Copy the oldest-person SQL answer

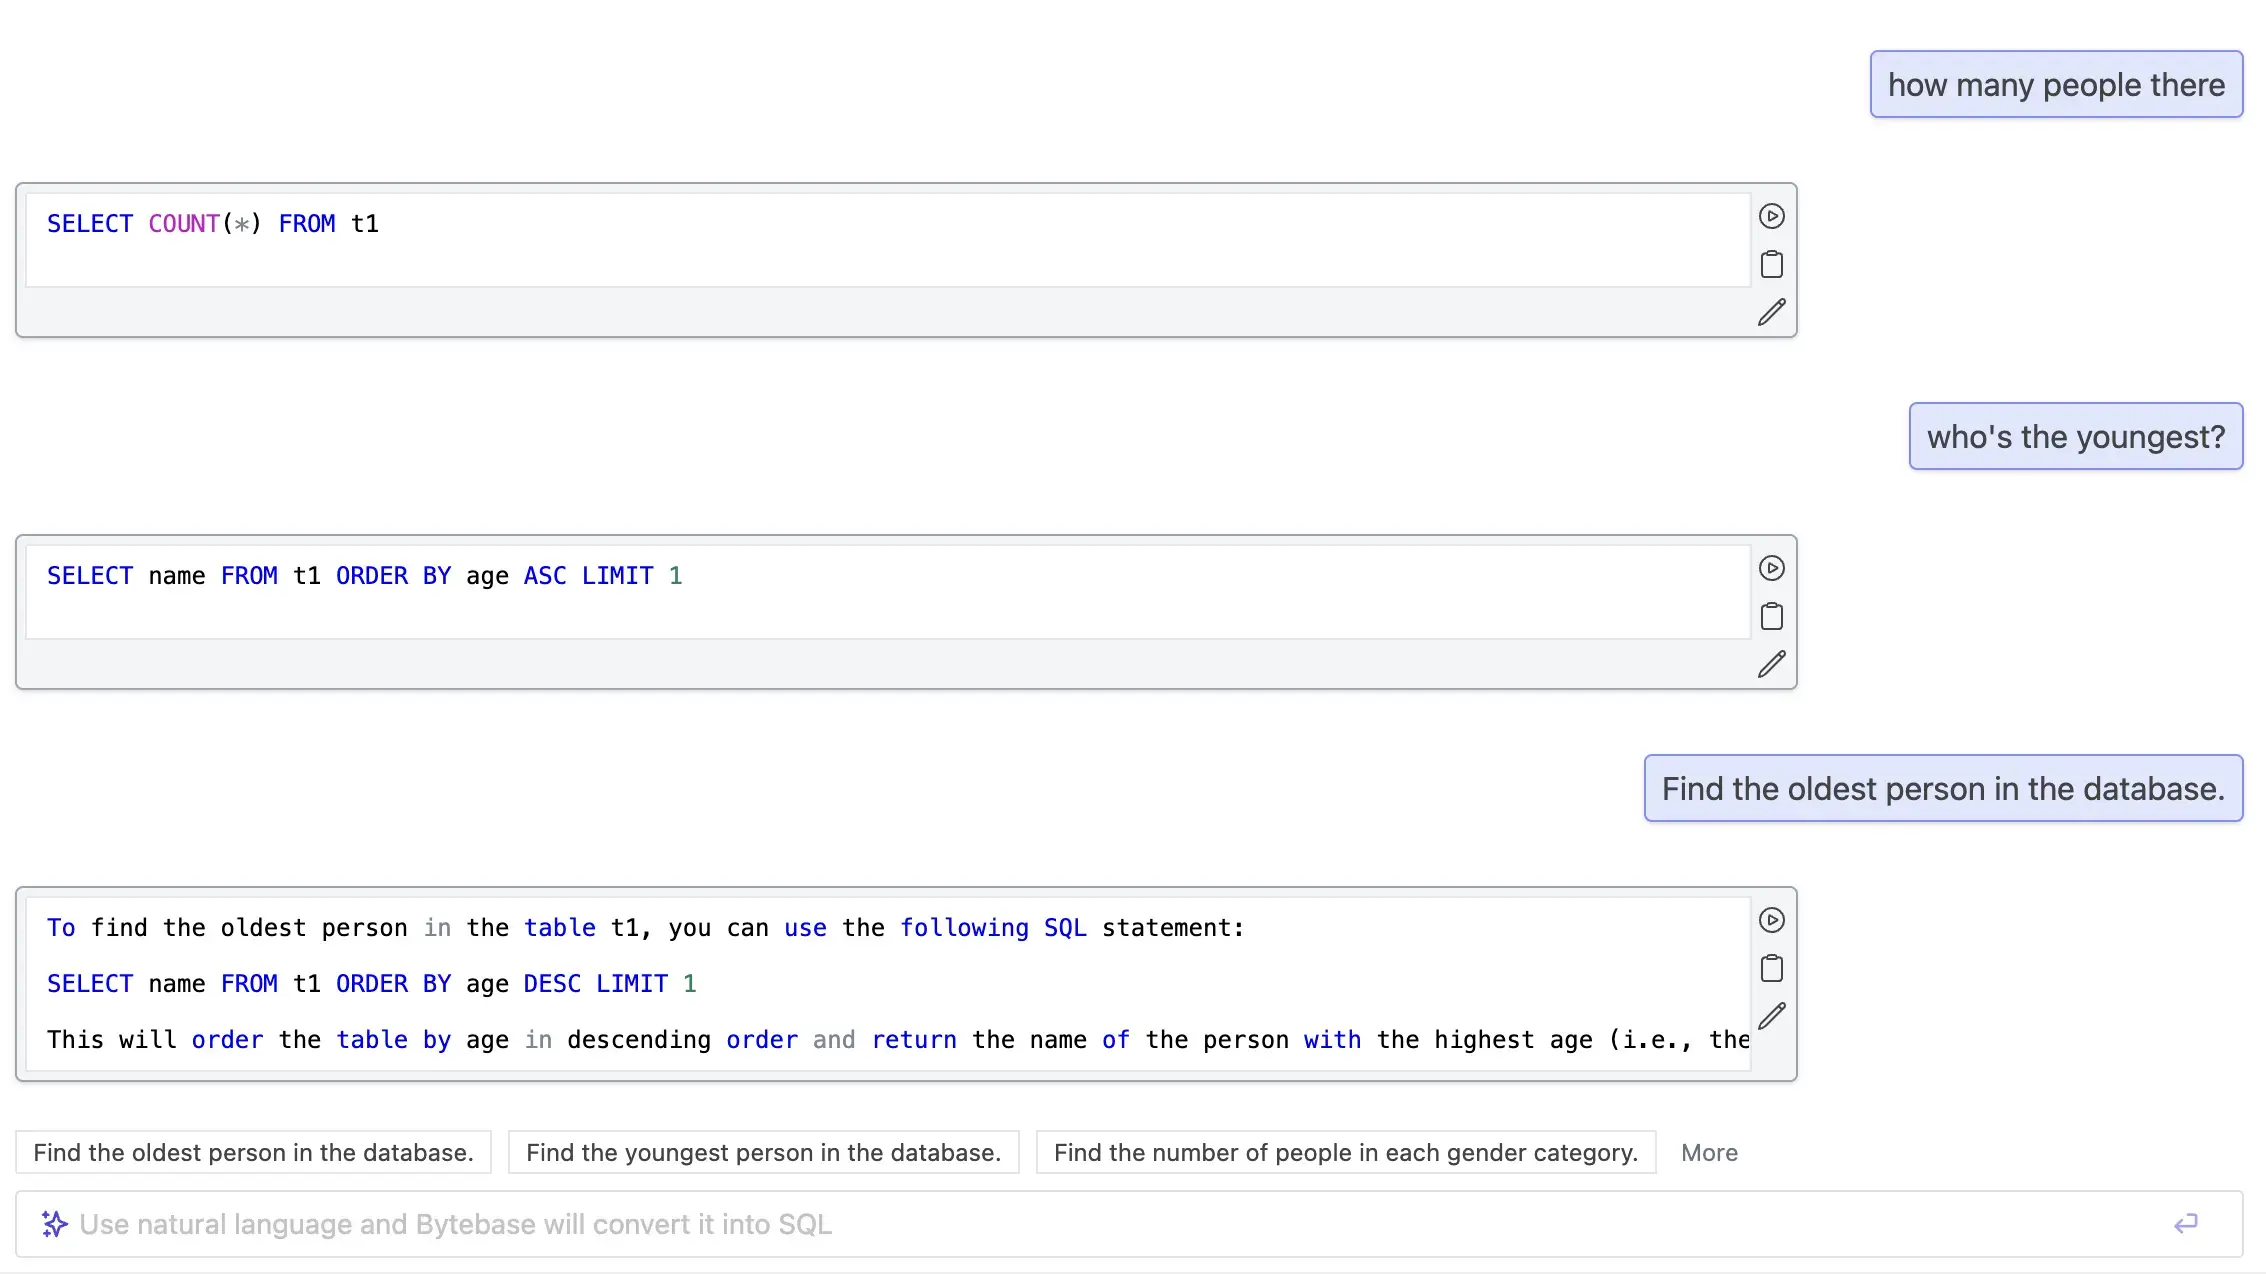[x=1772, y=968]
